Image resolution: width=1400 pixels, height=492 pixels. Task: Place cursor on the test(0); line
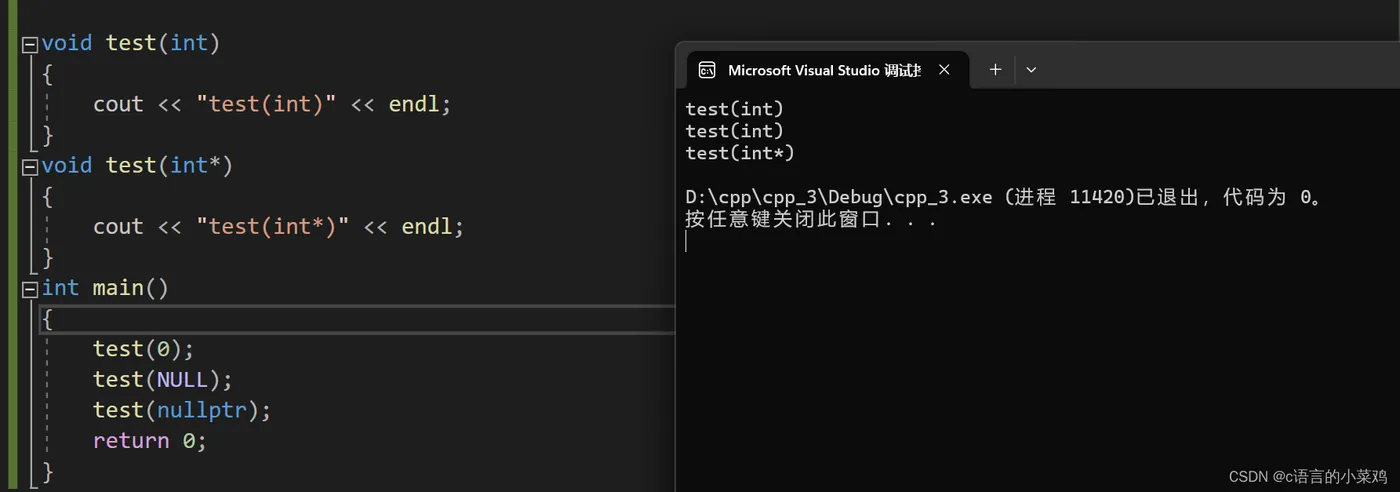pos(143,349)
